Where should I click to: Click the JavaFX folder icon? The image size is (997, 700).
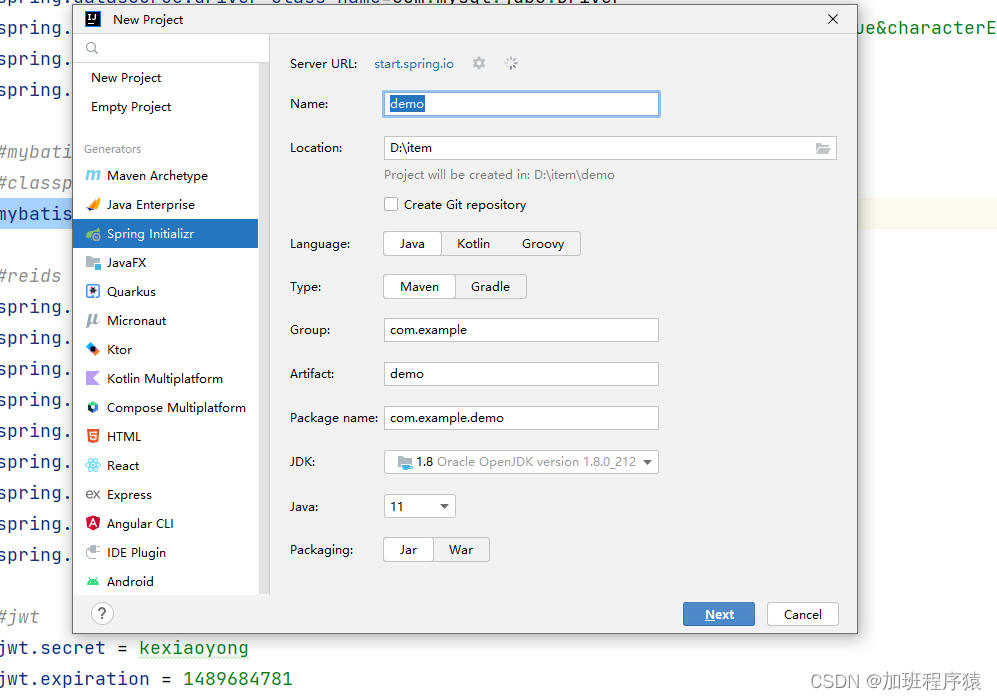coord(93,262)
